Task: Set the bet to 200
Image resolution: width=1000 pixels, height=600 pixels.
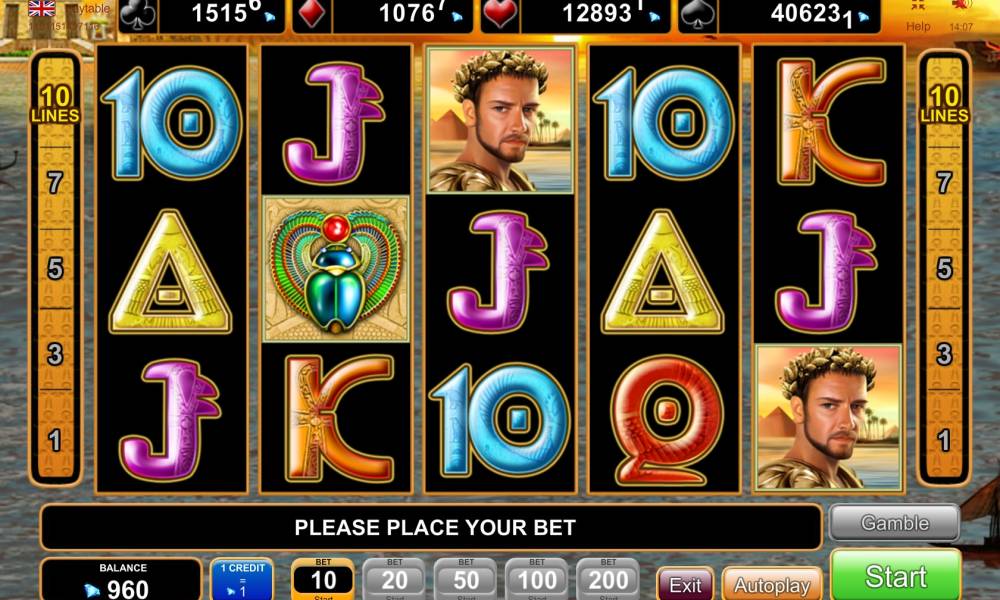Action: coord(608,579)
